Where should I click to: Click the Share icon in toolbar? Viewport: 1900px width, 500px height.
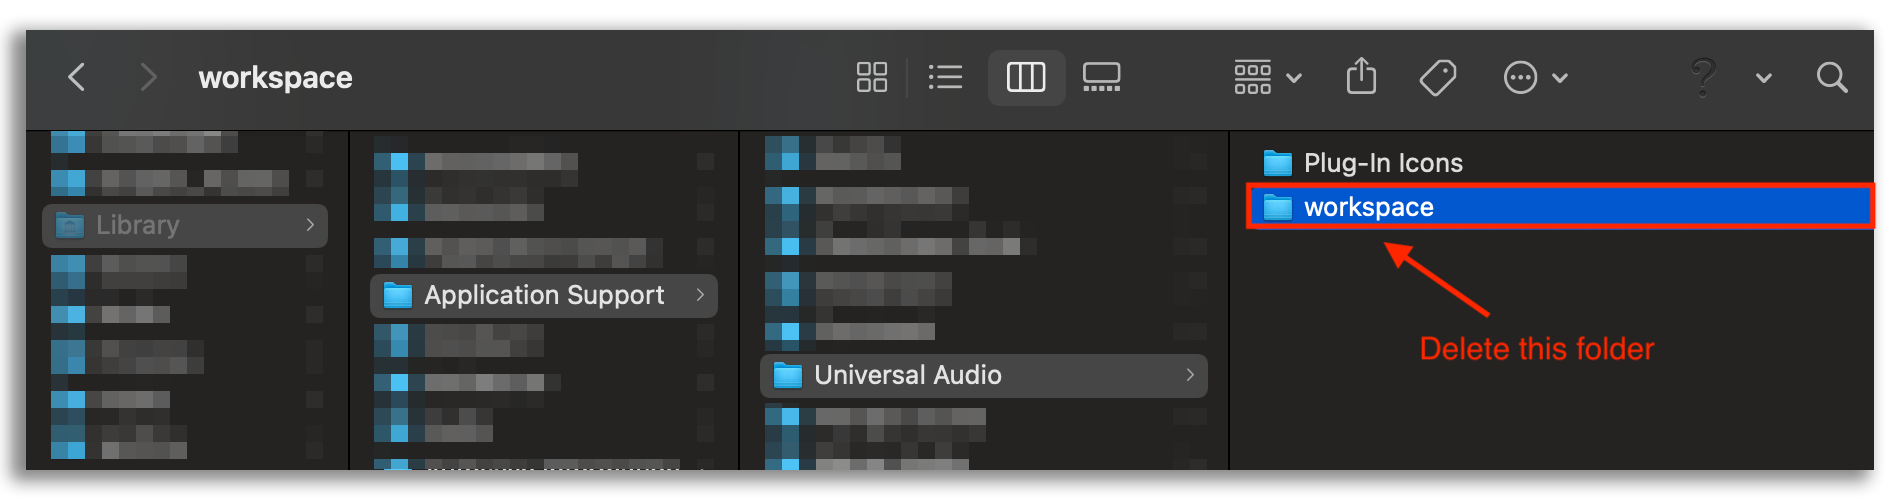point(1361,76)
